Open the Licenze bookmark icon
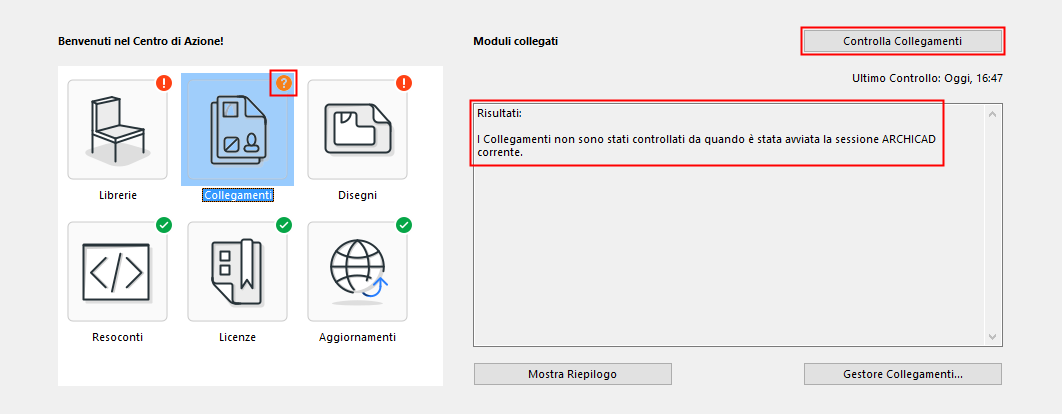 tap(237, 271)
